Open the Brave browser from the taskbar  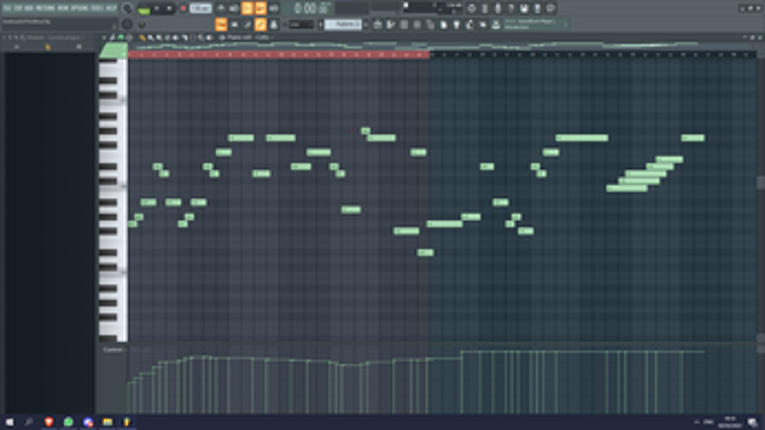[49, 422]
